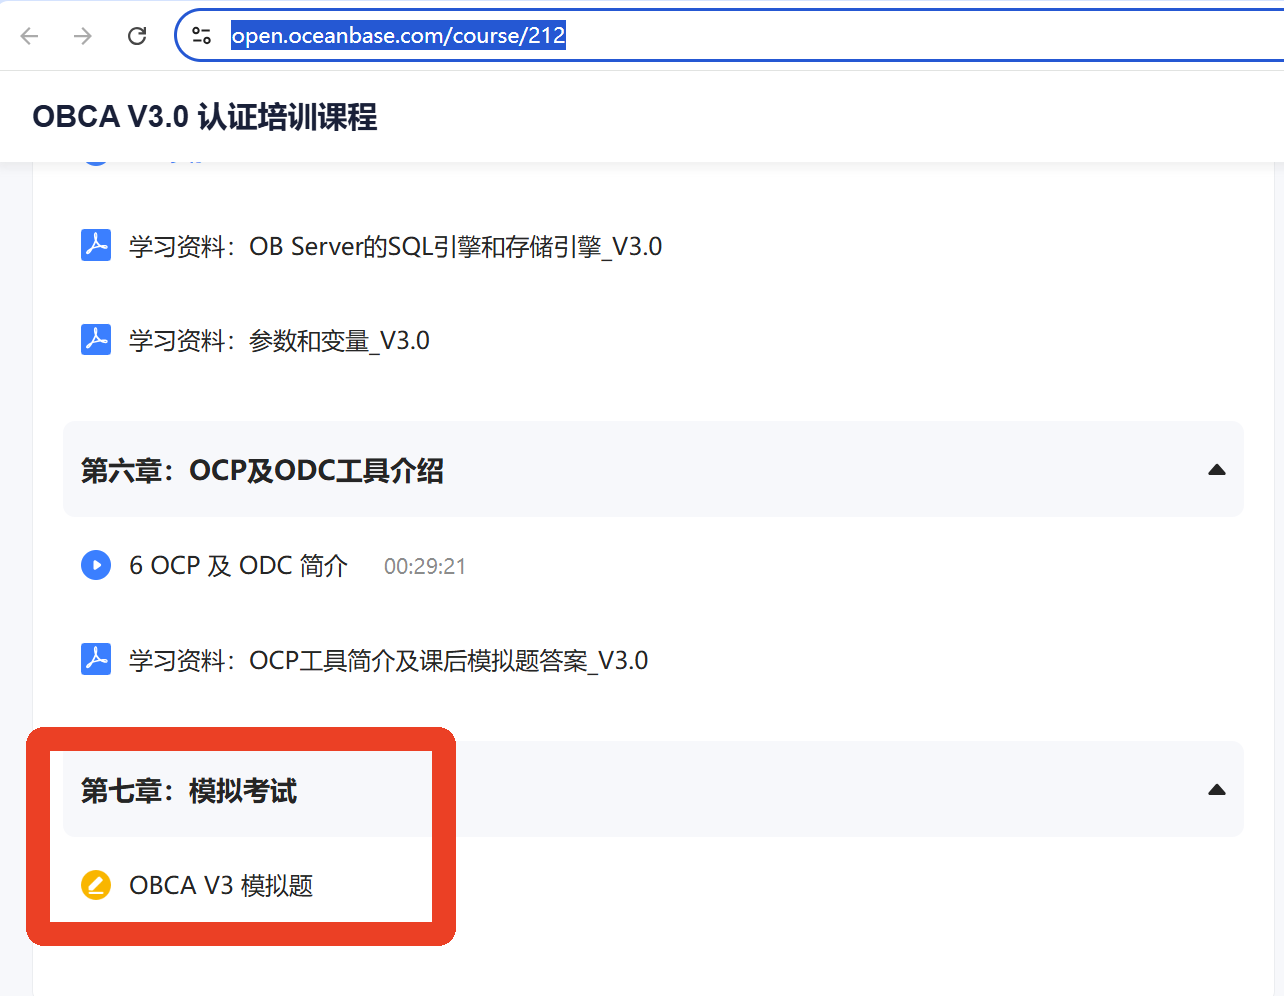The image size is (1284, 996).
Task: Click the browser forward arrow
Action: 83,36
